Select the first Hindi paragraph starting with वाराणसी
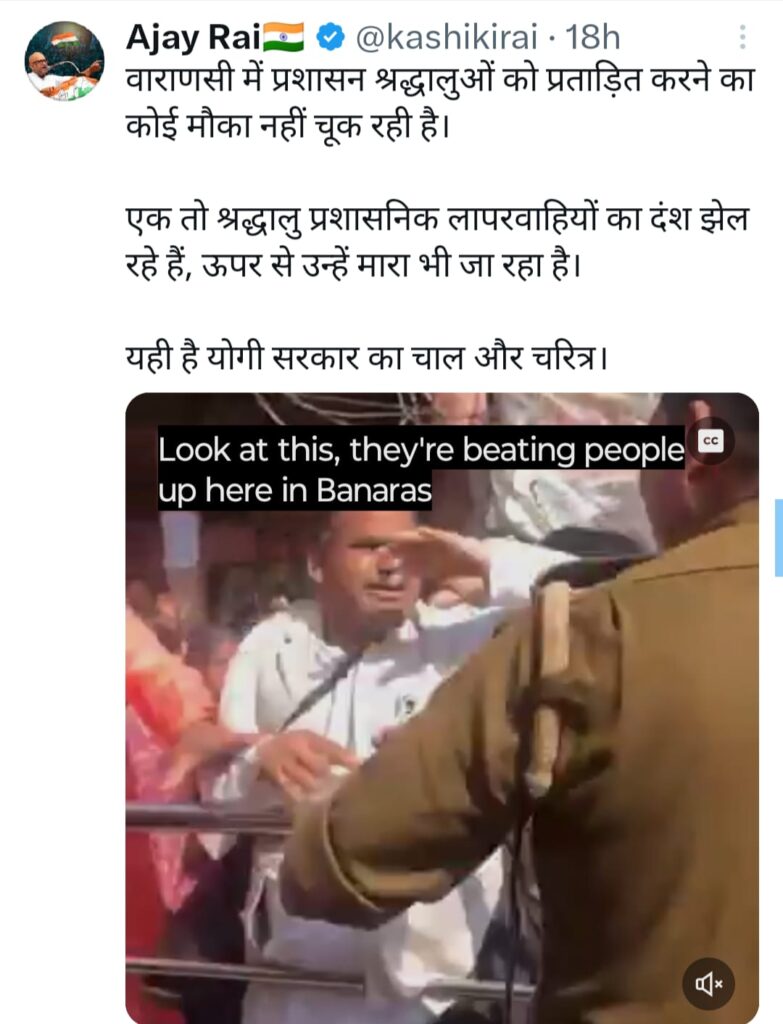 point(441,102)
